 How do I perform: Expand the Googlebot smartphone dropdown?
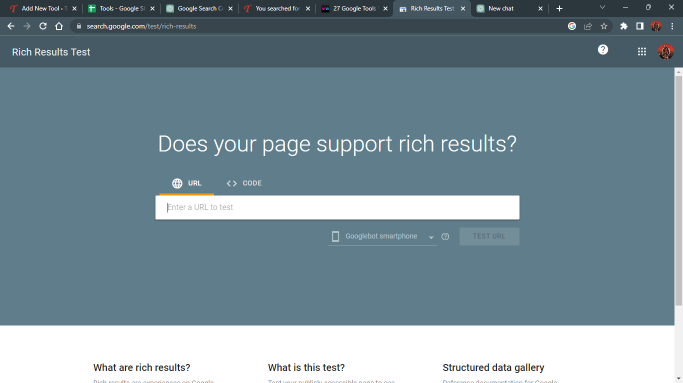click(382, 236)
